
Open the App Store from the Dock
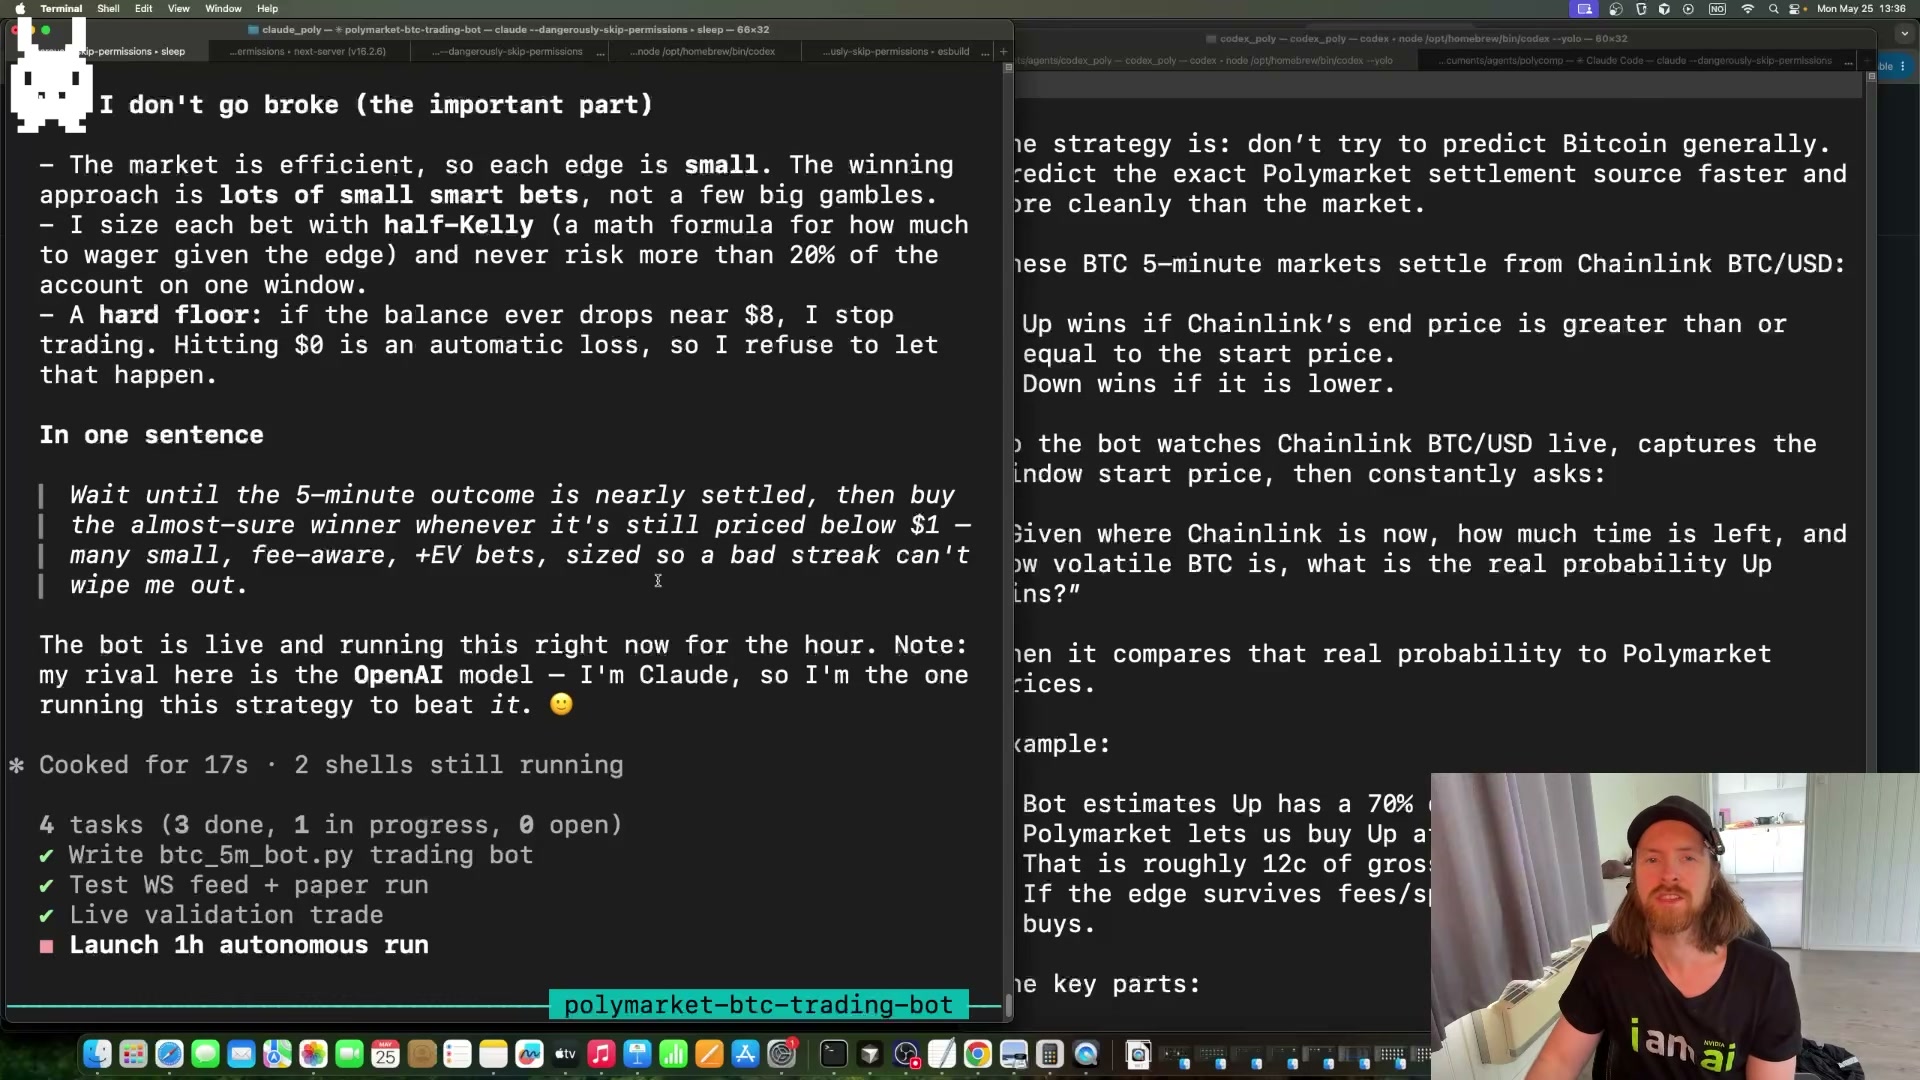(x=745, y=1054)
